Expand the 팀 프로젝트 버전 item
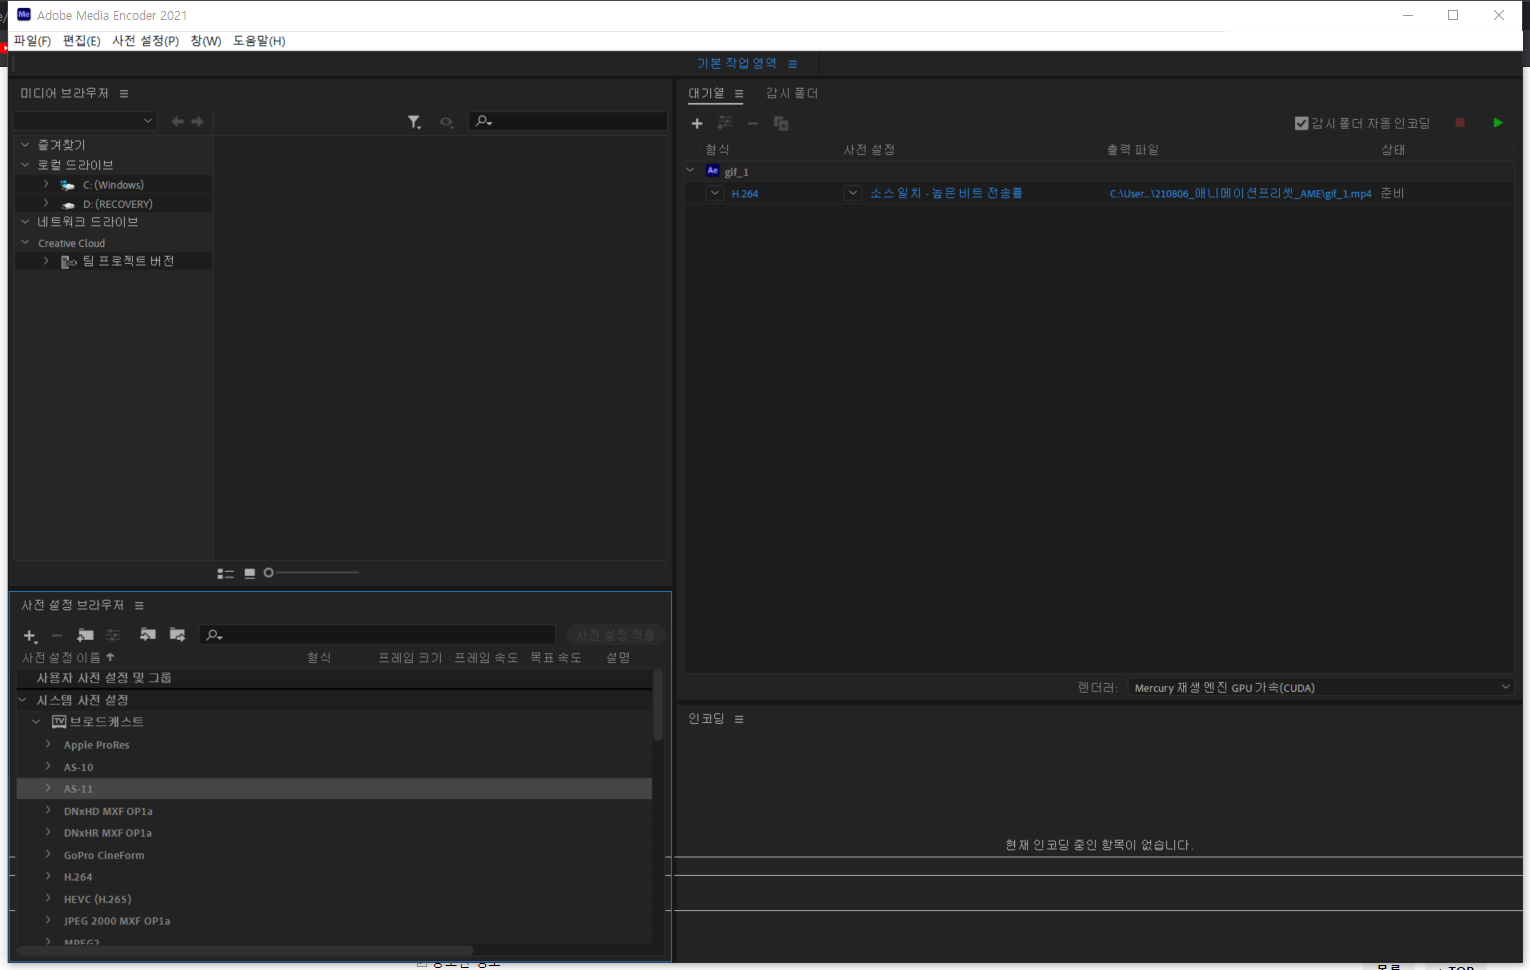1530x970 pixels. click(46, 261)
